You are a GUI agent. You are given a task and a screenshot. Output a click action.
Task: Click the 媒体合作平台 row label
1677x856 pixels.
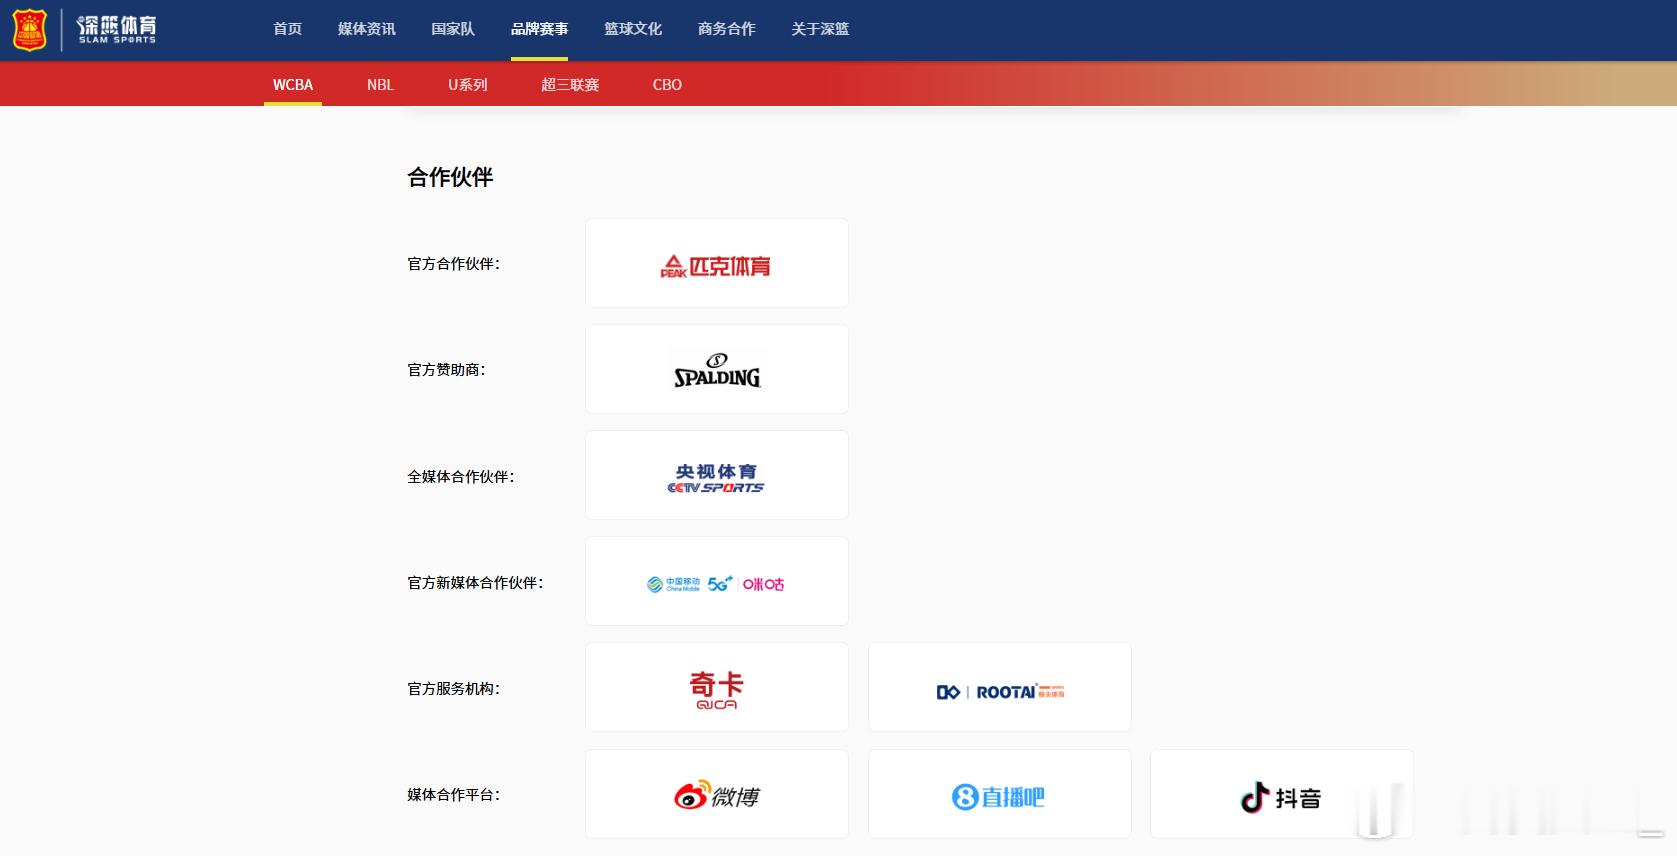pos(454,795)
